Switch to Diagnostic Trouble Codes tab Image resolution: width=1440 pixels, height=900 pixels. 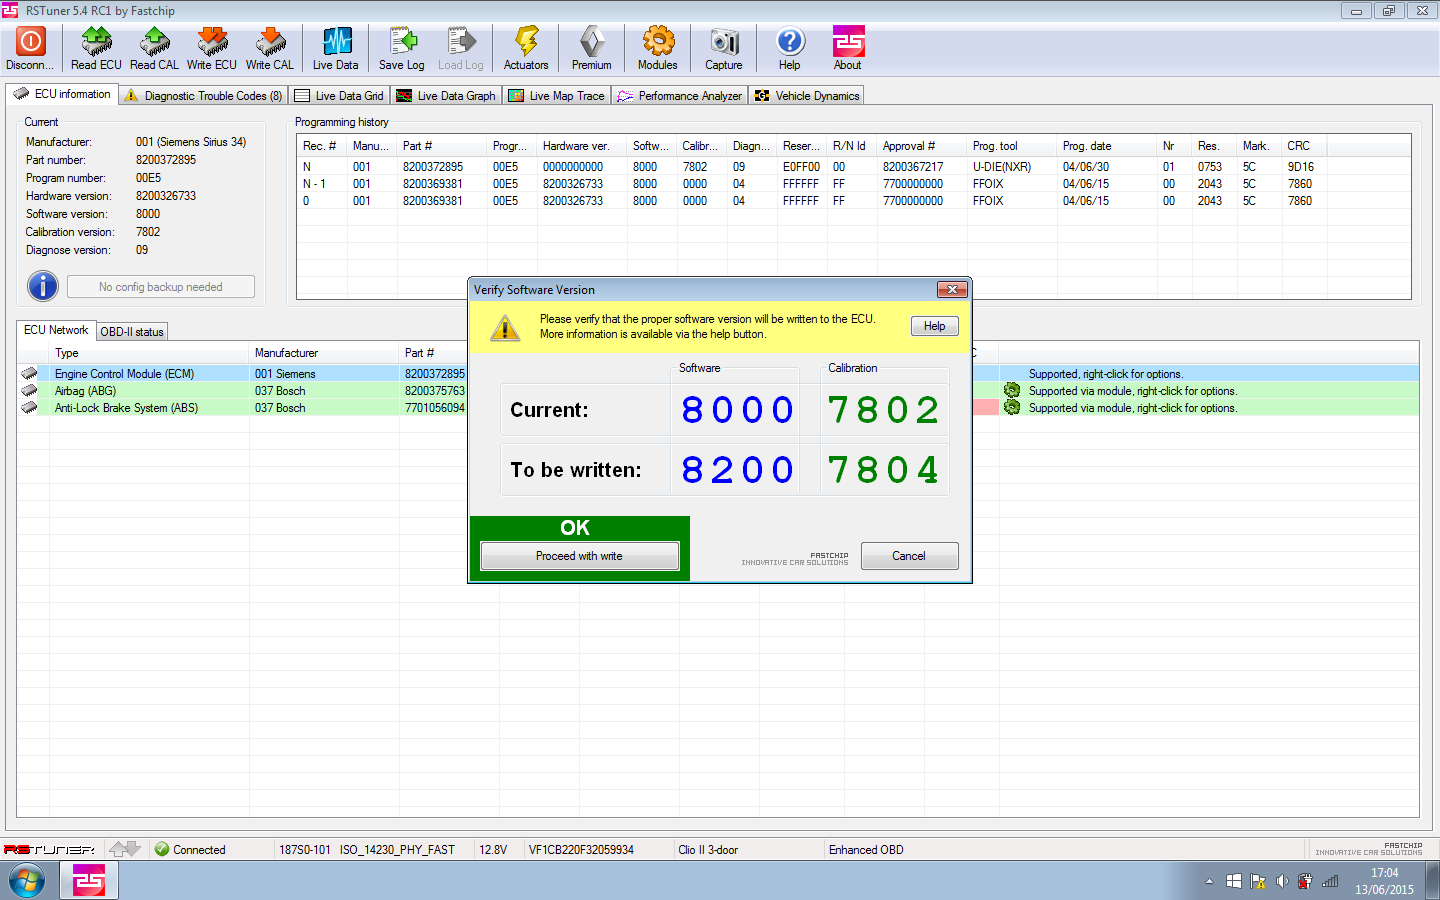point(204,96)
